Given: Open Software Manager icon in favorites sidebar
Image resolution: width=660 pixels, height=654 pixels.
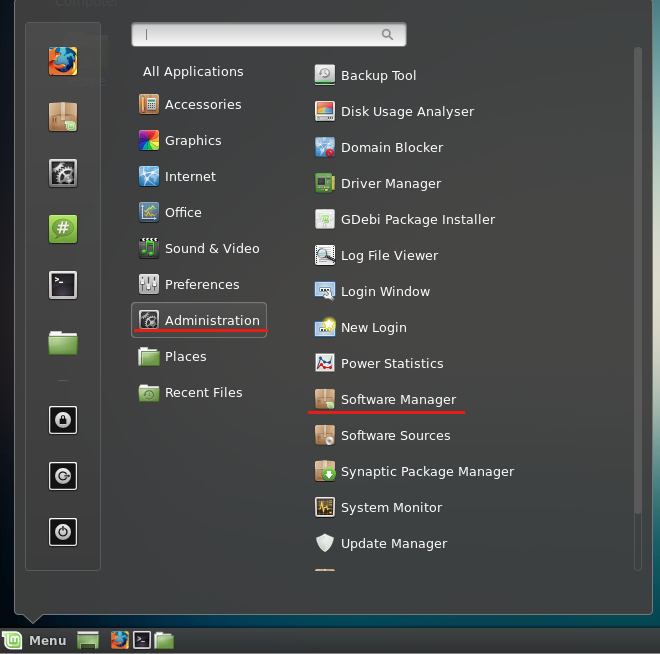Looking at the screenshot, I should click(x=63, y=117).
